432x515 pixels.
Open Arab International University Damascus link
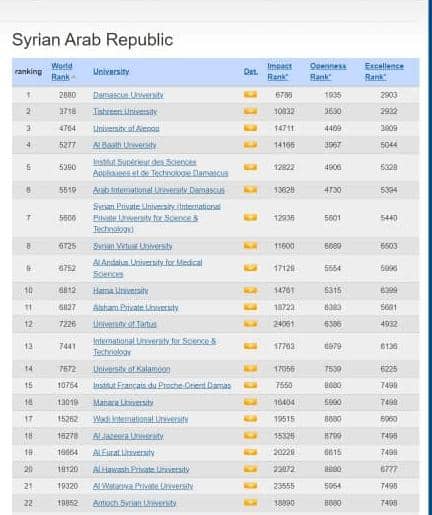159,190
